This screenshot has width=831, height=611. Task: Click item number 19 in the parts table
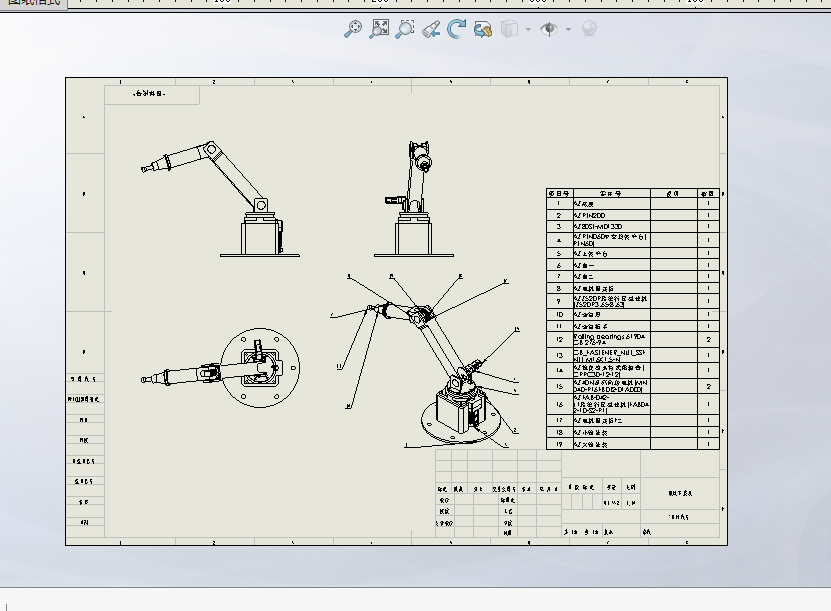tap(559, 444)
